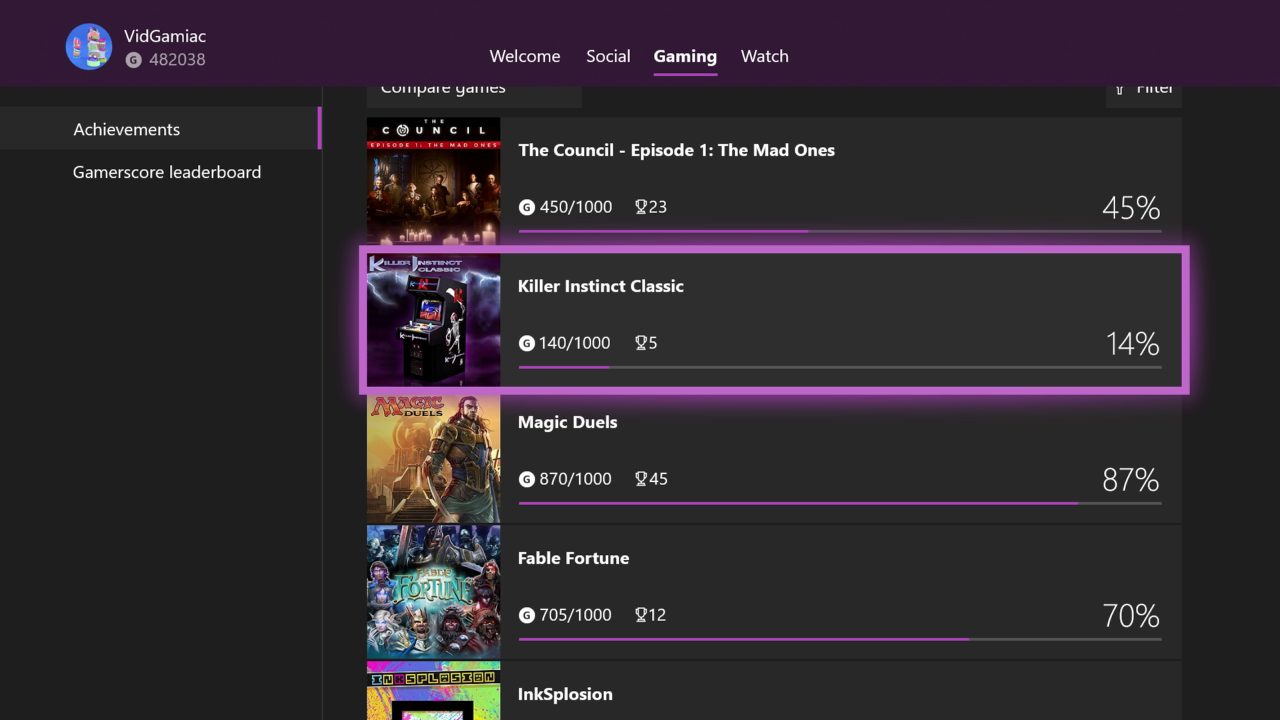Select the Gaming tab
This screenshot has height=720, width=1280.
[x=685, y=57]
